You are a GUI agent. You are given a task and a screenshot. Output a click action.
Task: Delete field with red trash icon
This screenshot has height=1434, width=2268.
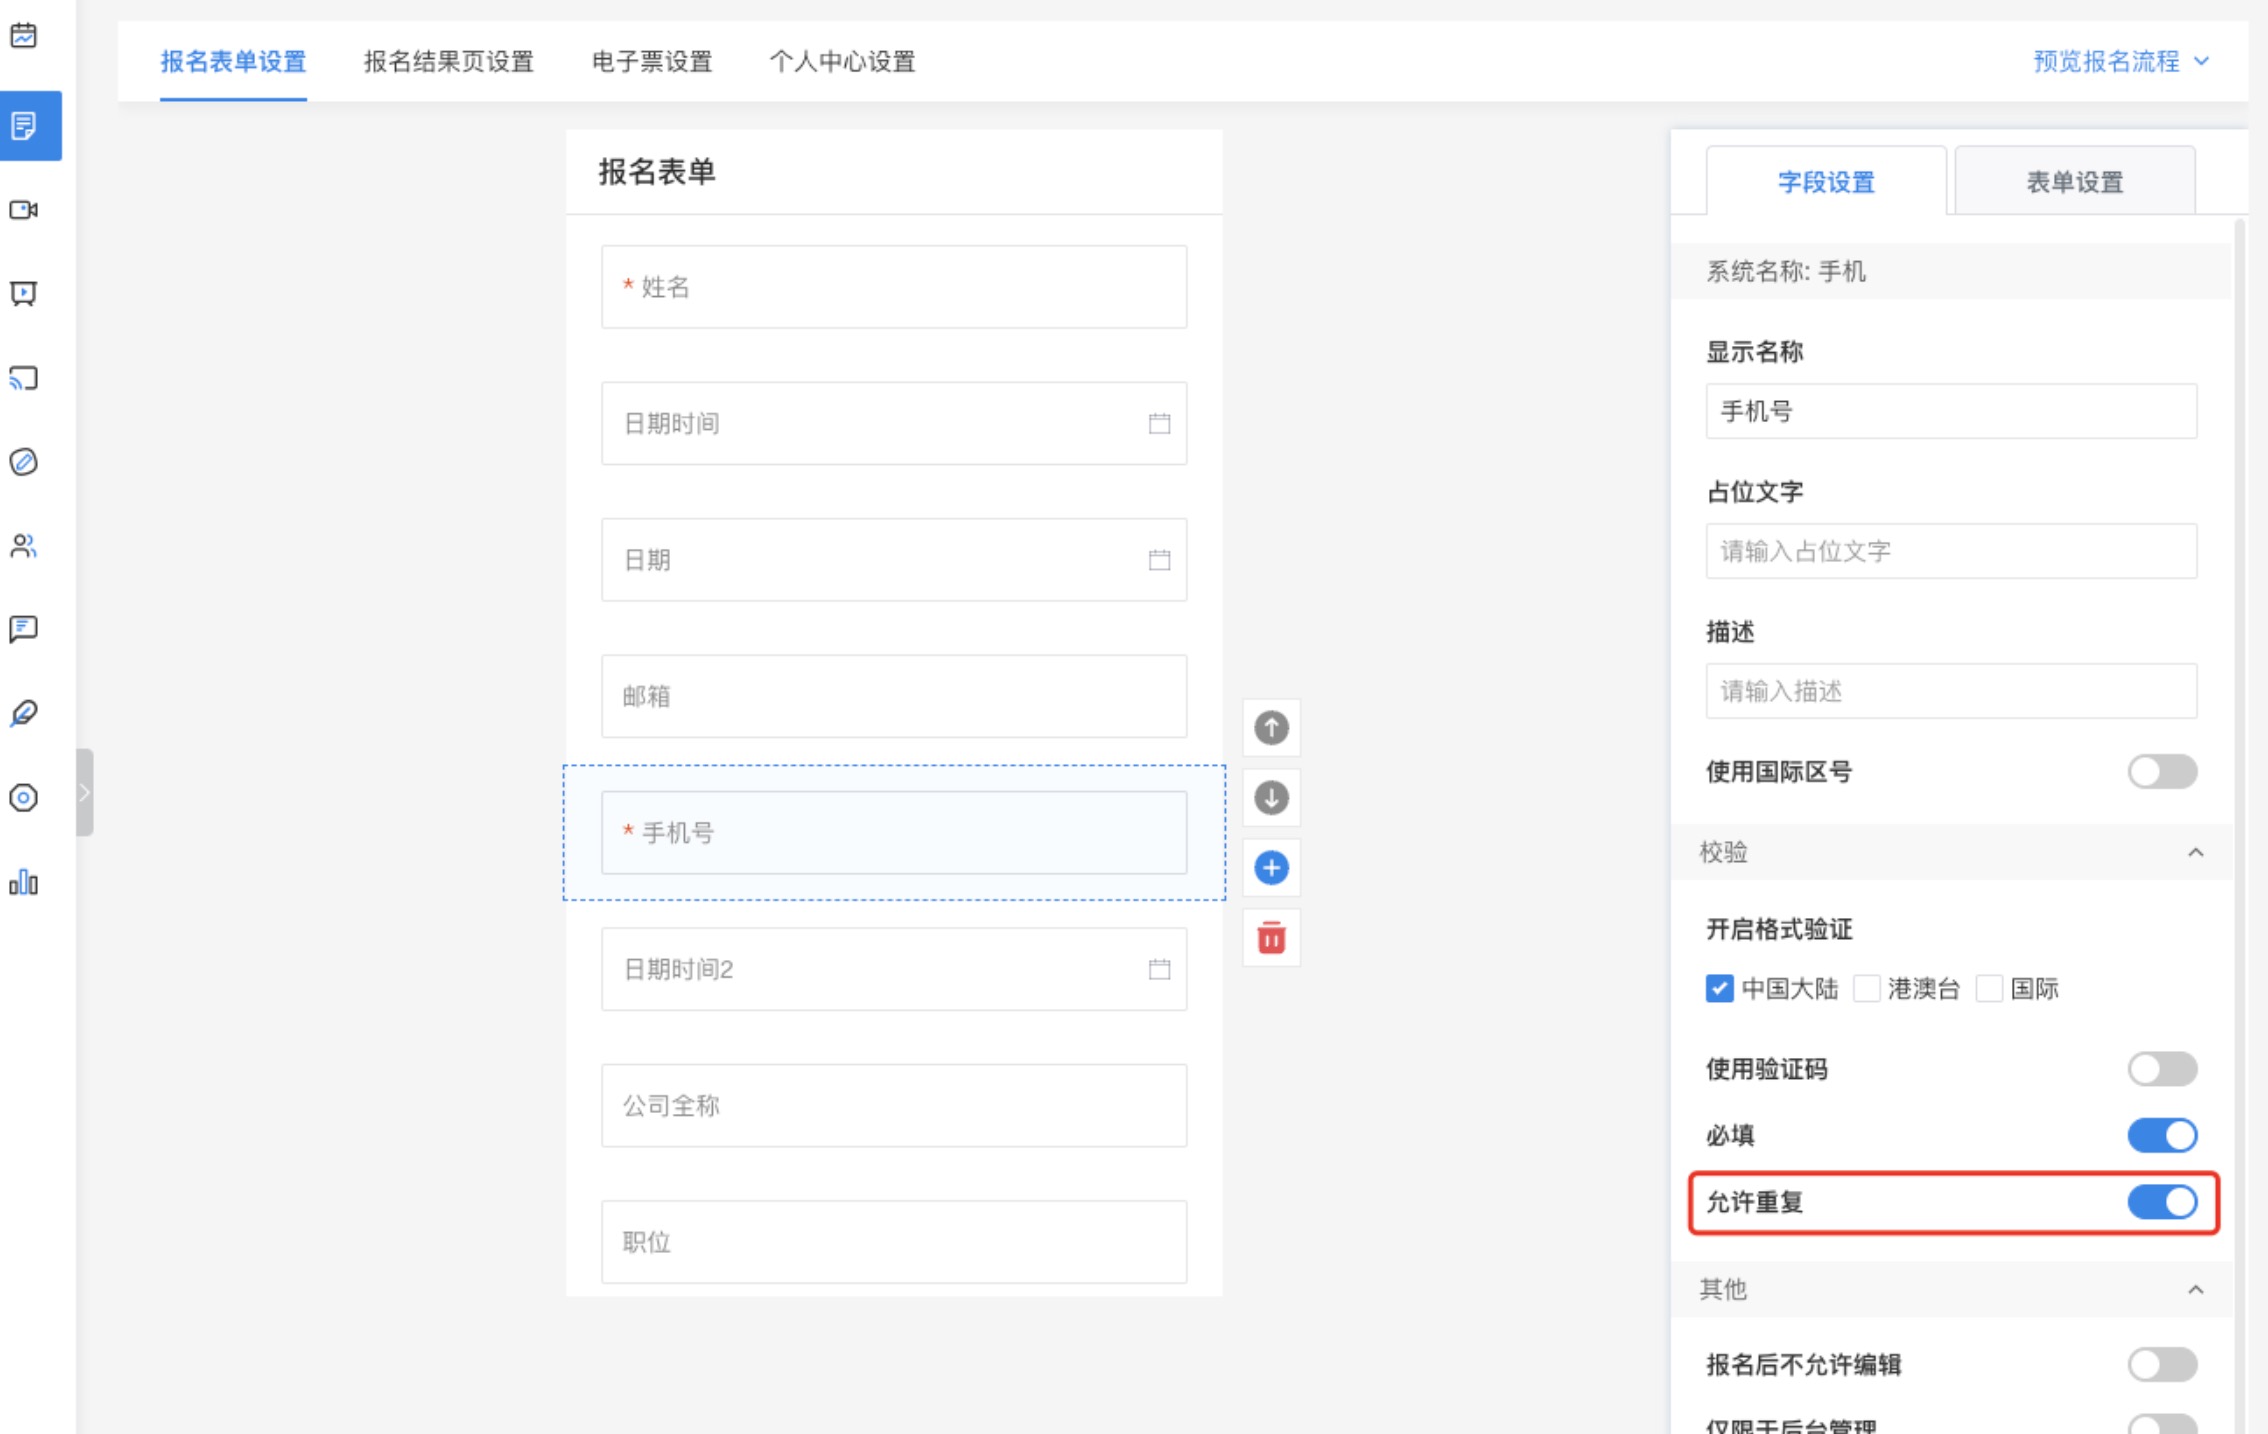click(x=1271, y=938)
